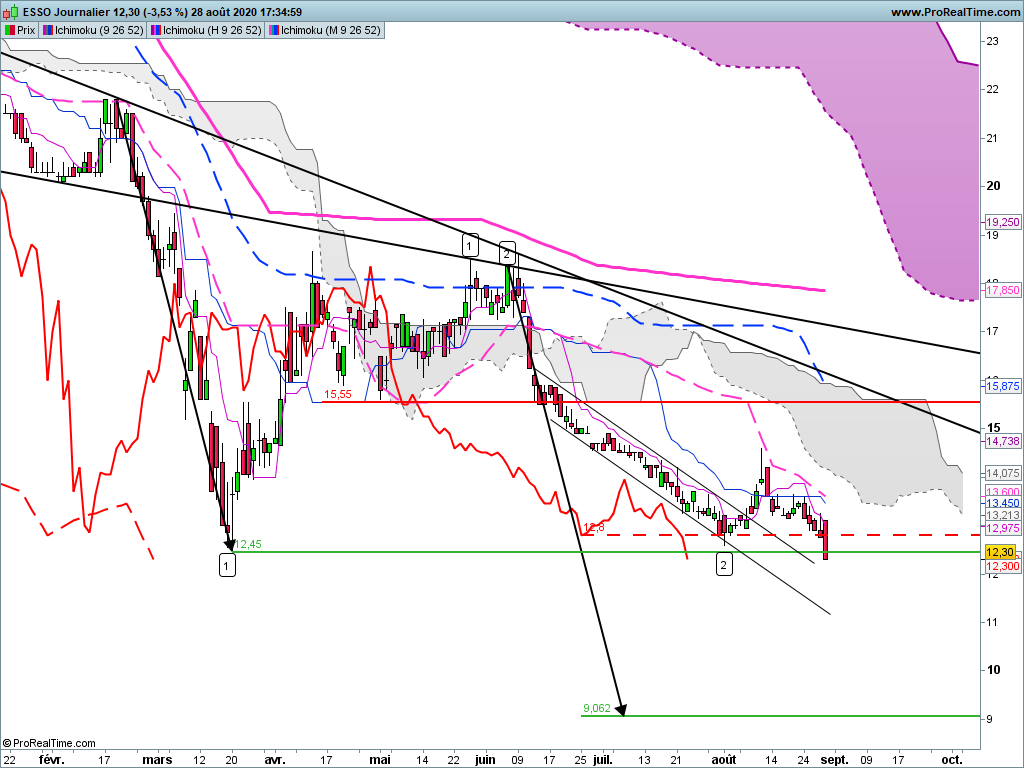Select the 12,975 price label
The image size is (1024, 768).
point(1002,528)
